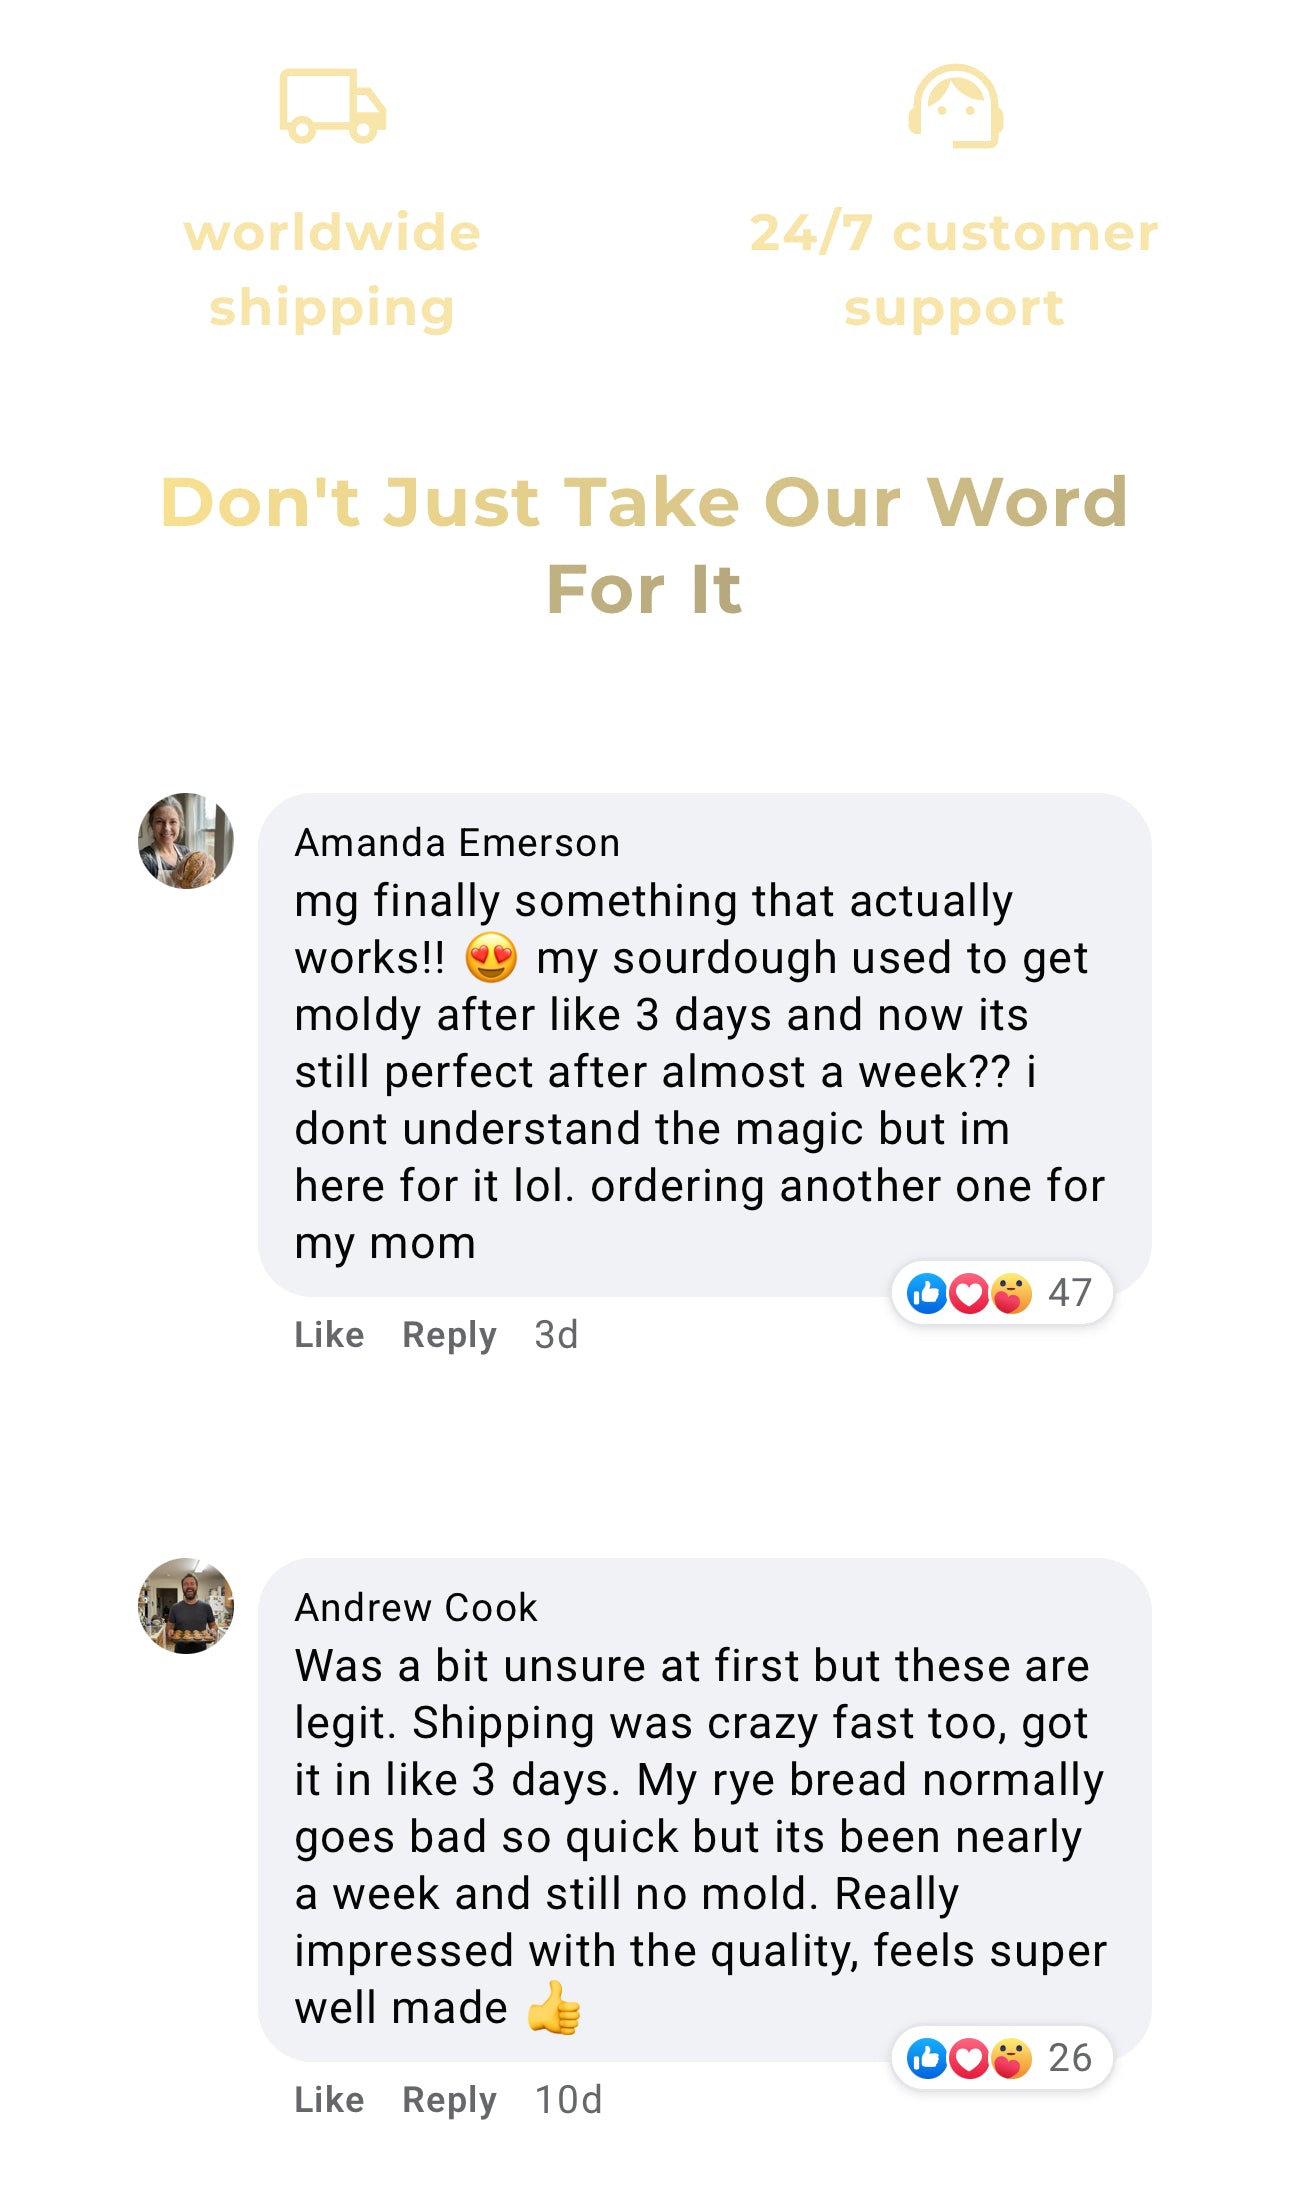Reply to Amanda Emerson's comment
The height and width of the screenshot is (2204, 1290).
click(x=449, y=1335)
